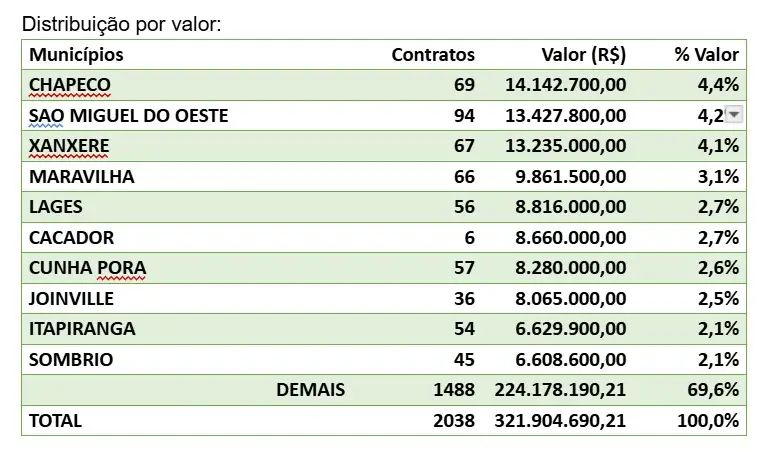Select the CHAPECO value 14.142.700,00

coord(560,84)
